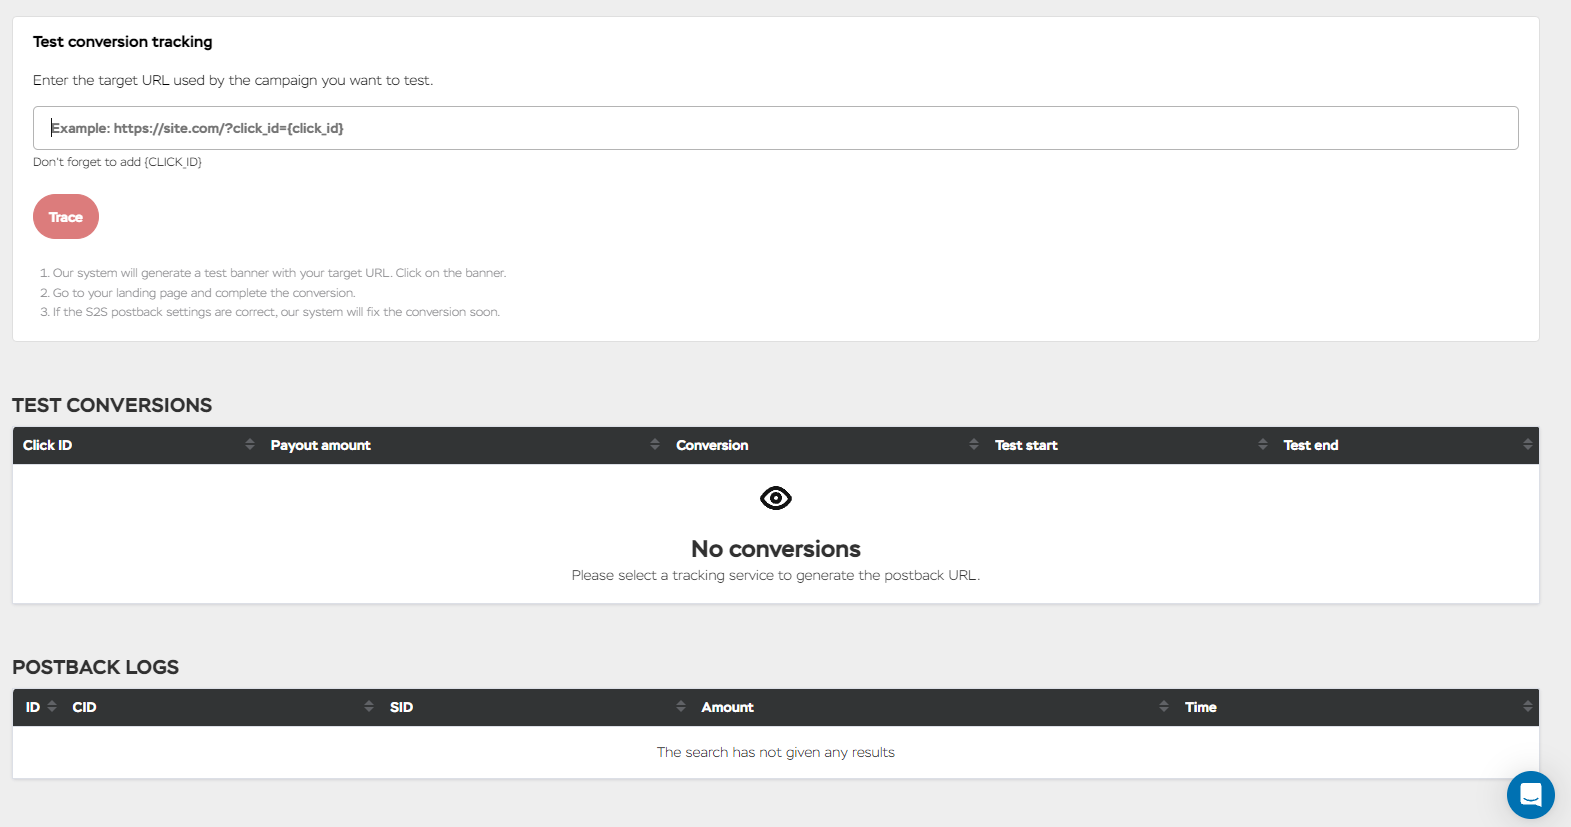
Task: Click the sort arrows beside Click ID
Action: pos(249,445)
